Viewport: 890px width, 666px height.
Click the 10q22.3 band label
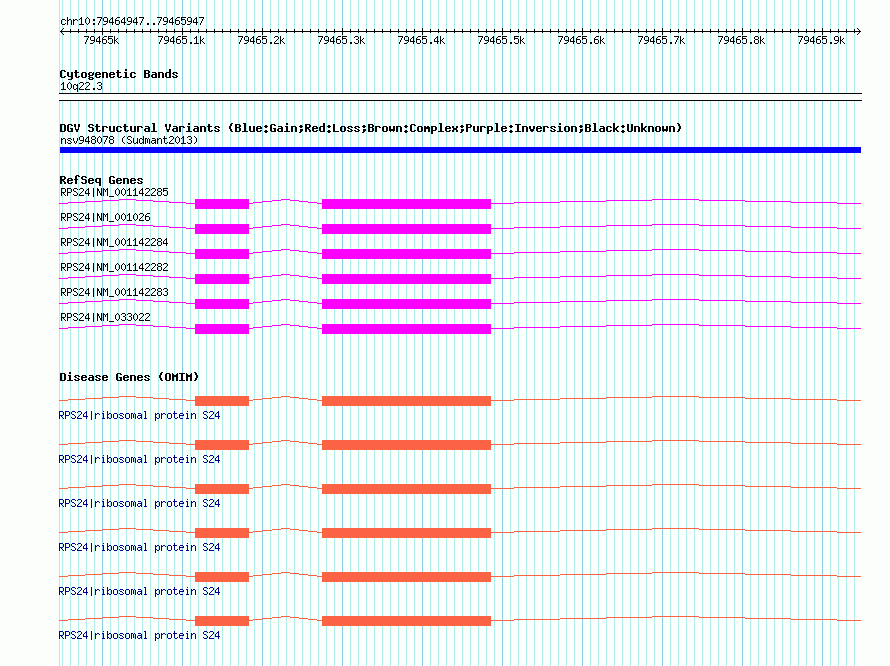81,86
